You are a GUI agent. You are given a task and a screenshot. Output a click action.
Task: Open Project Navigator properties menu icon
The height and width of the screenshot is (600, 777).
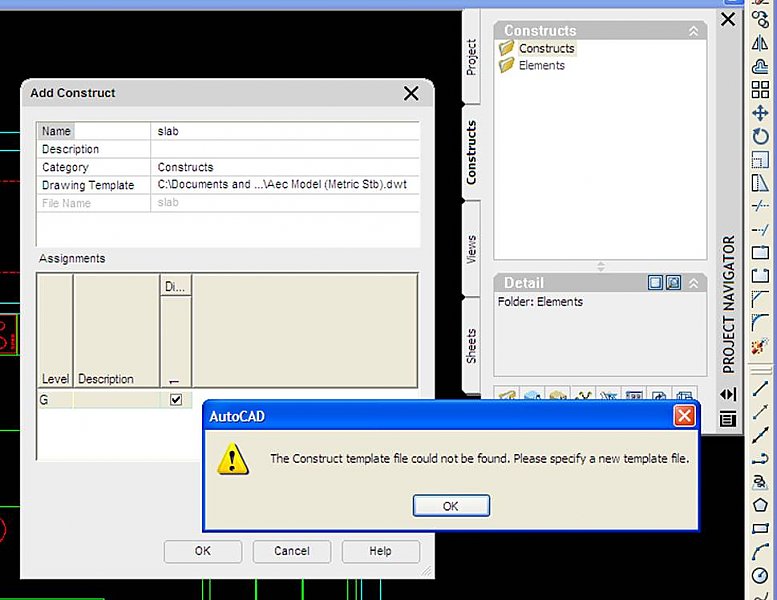(727, 419)
